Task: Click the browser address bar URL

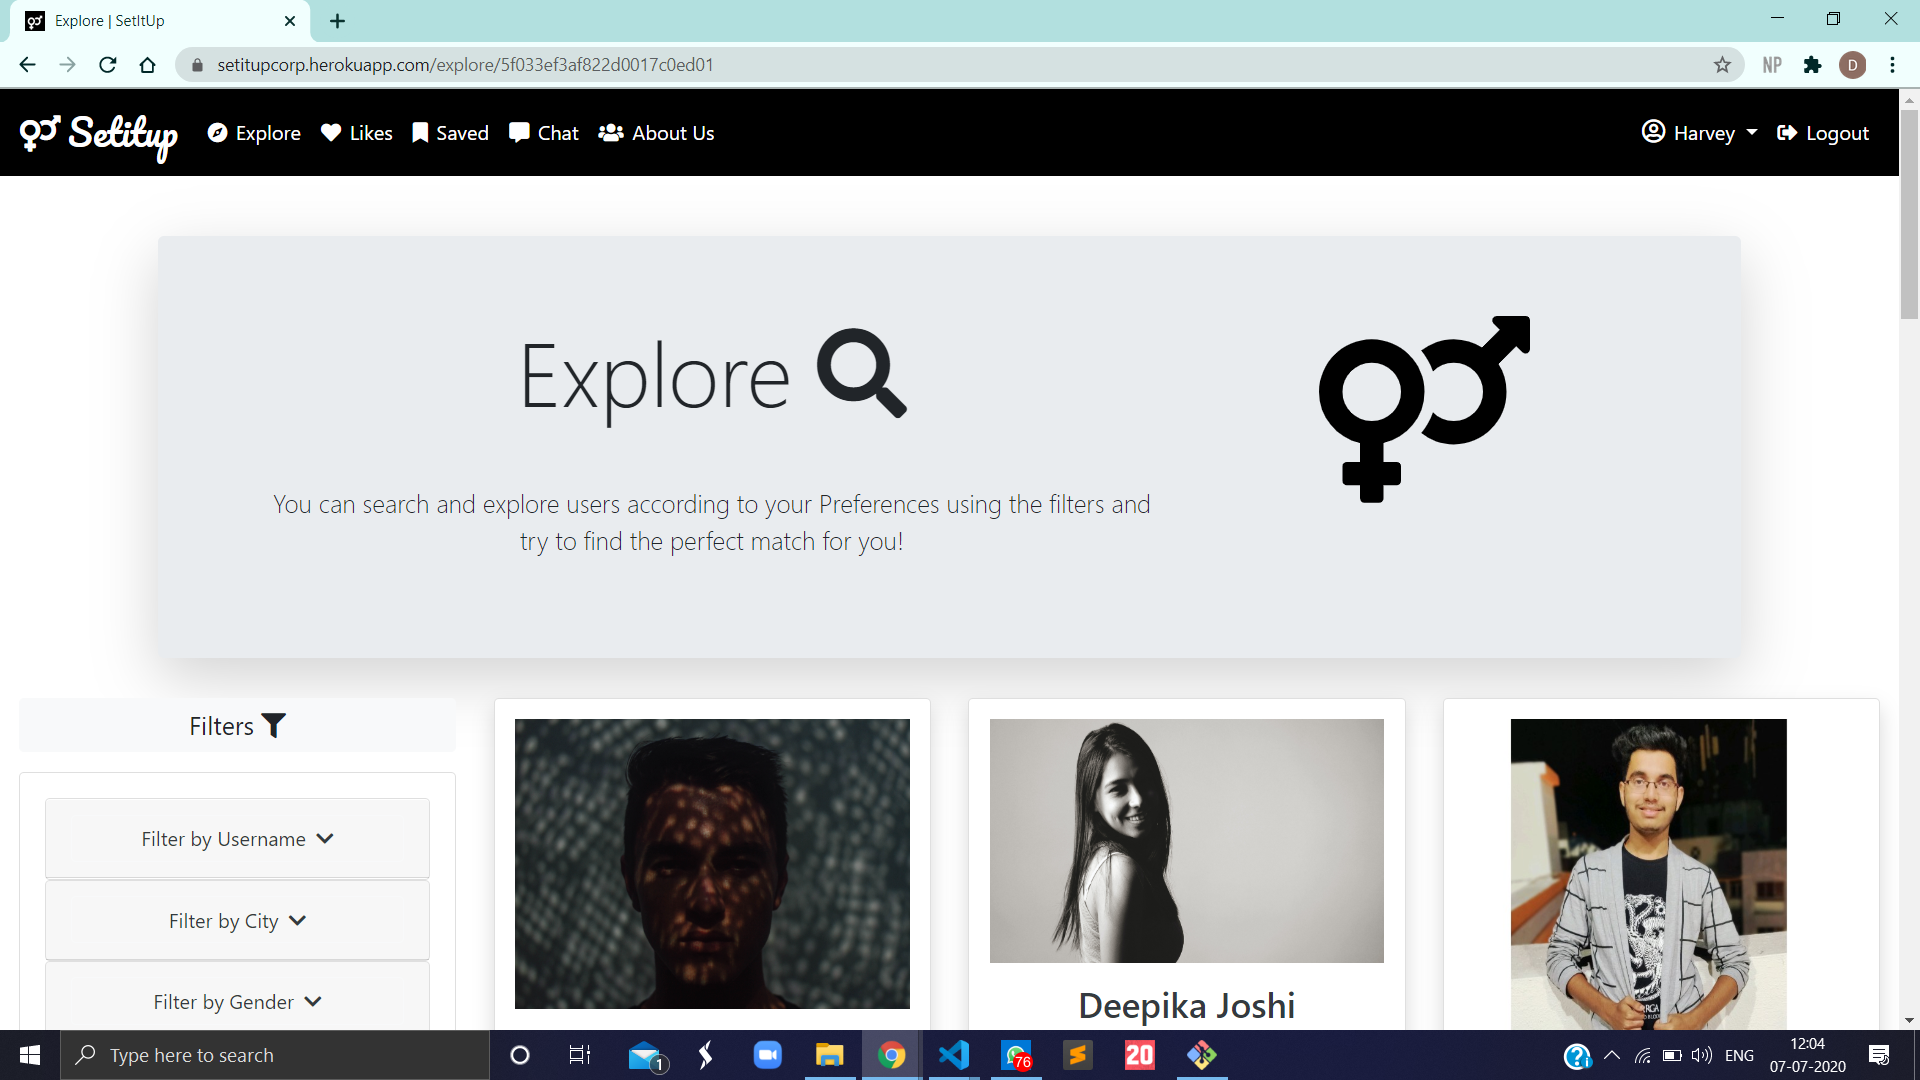Action: pos(465,65)
